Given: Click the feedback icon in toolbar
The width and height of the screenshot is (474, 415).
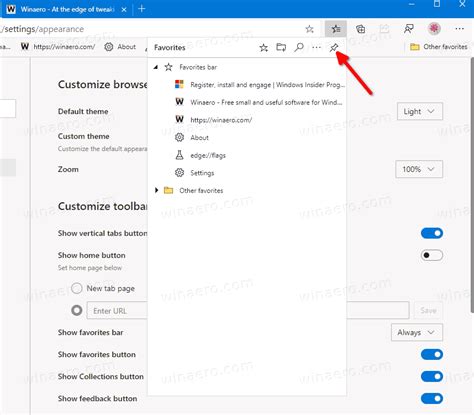Looking at the screenshot, I should (409, 29).
